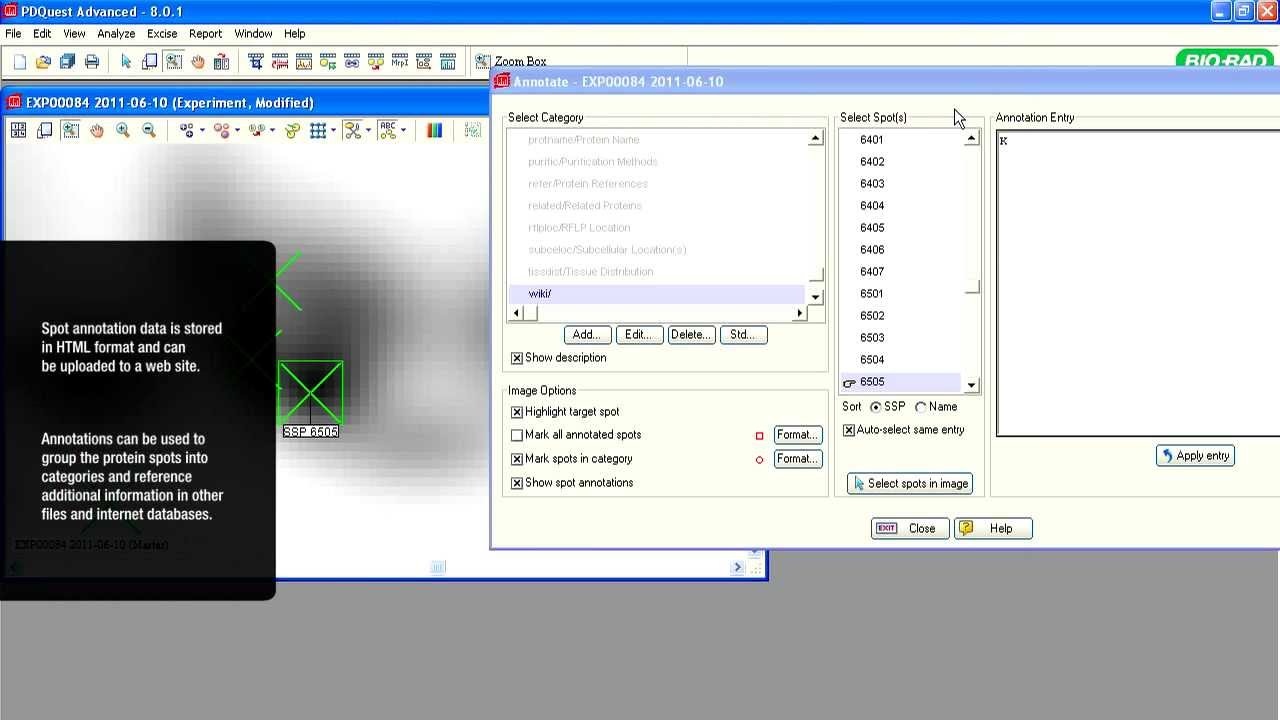This screenshot has height=720, width=1280.
Task: Click the green yellow spot link icon
Action: point(292,130)
